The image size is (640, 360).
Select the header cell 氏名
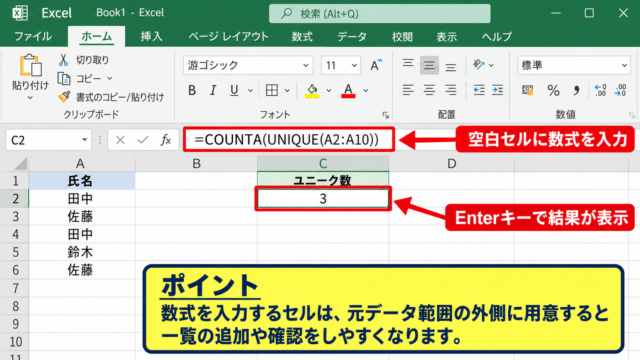coord(82,180)
